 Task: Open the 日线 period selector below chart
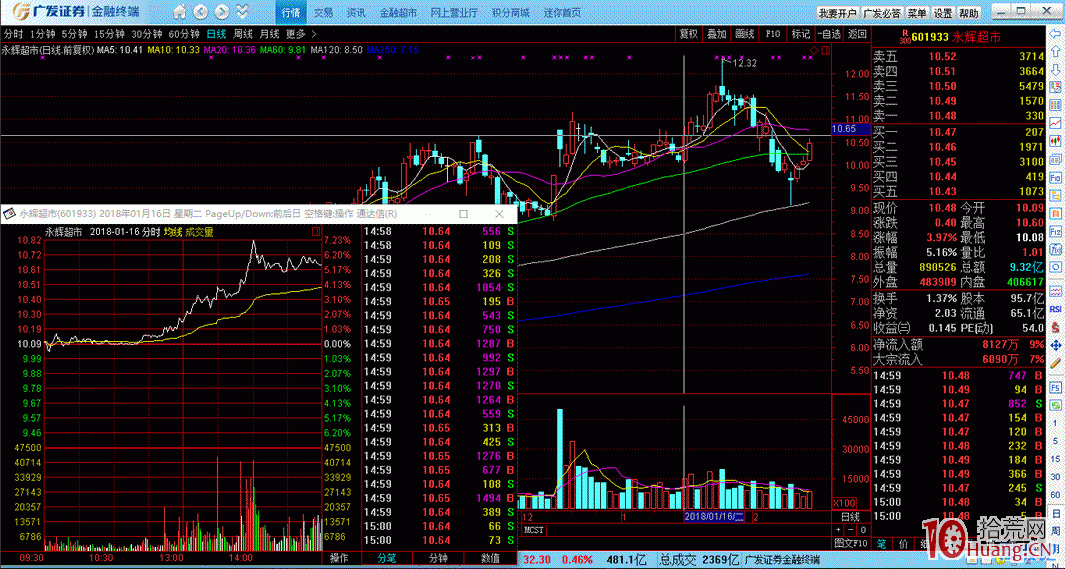(x=850, y=517)
